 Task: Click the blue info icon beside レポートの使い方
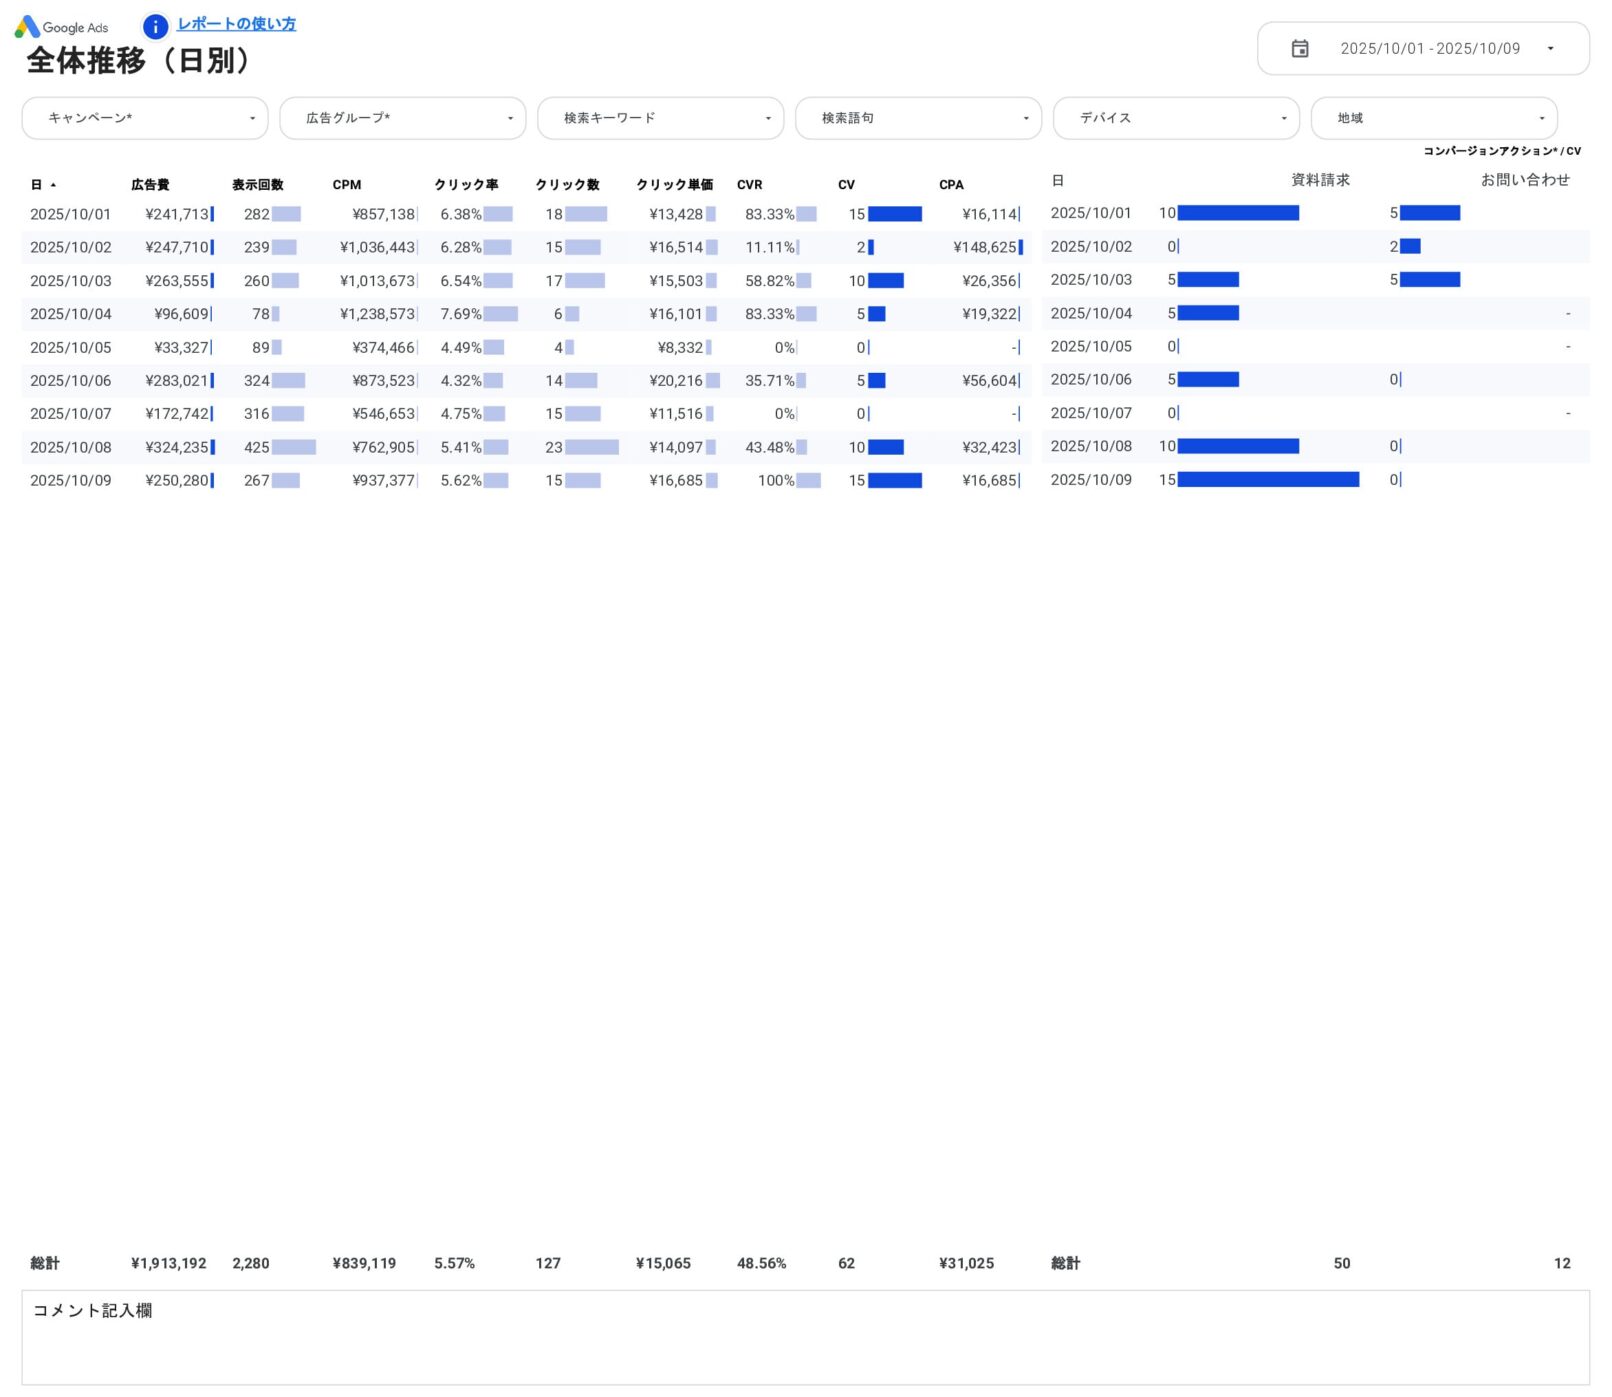click(155, 27)
